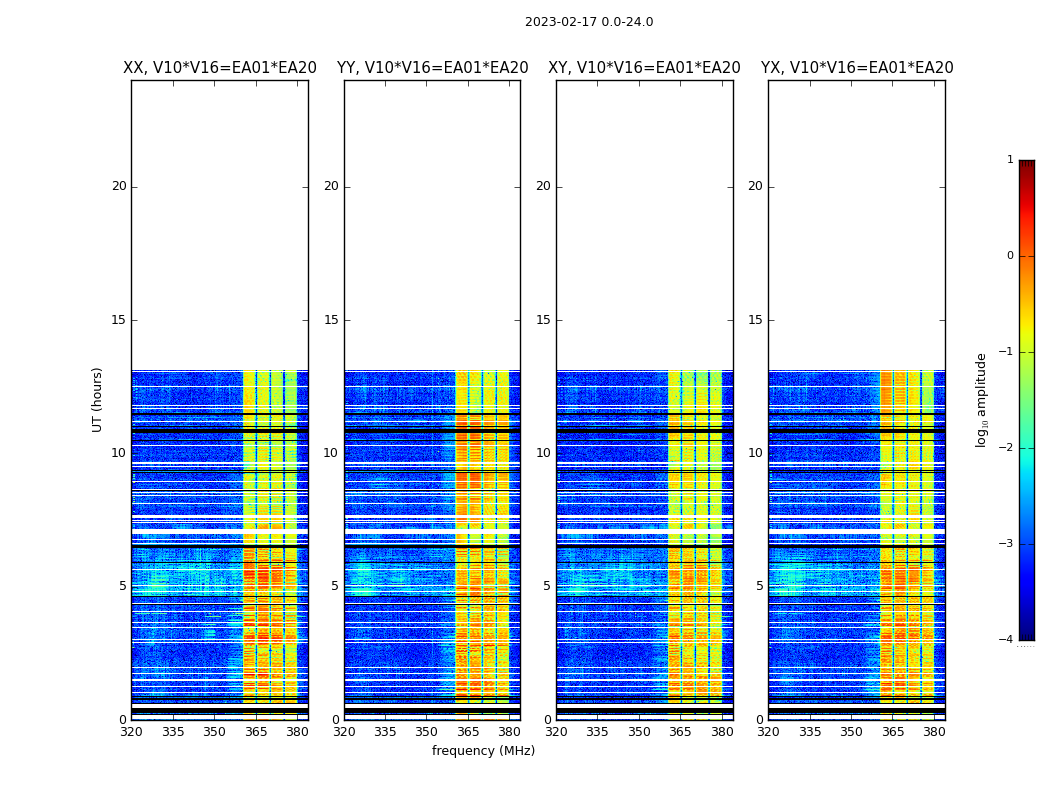Viewport: 1050px width, 800px height.
Task: Click the 20 hour tick left of XX panel
Action: click(119, 186)
